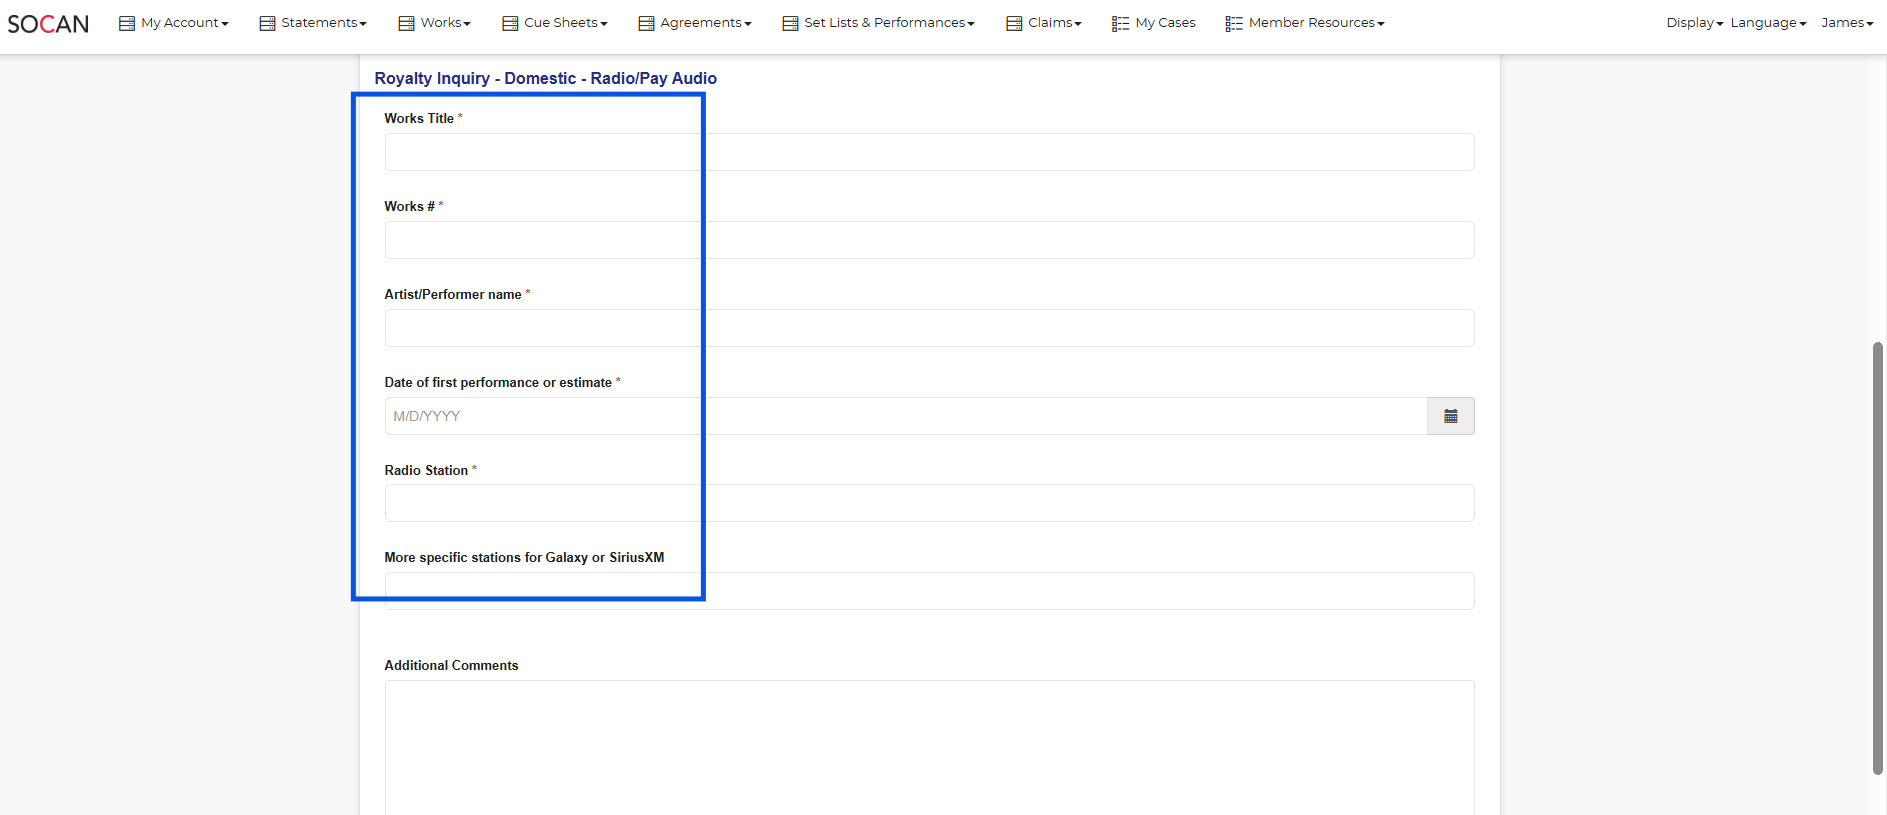The image size is (1887, 815).
Task: Open the Agreements menu
Action: (x=701, y=23)
